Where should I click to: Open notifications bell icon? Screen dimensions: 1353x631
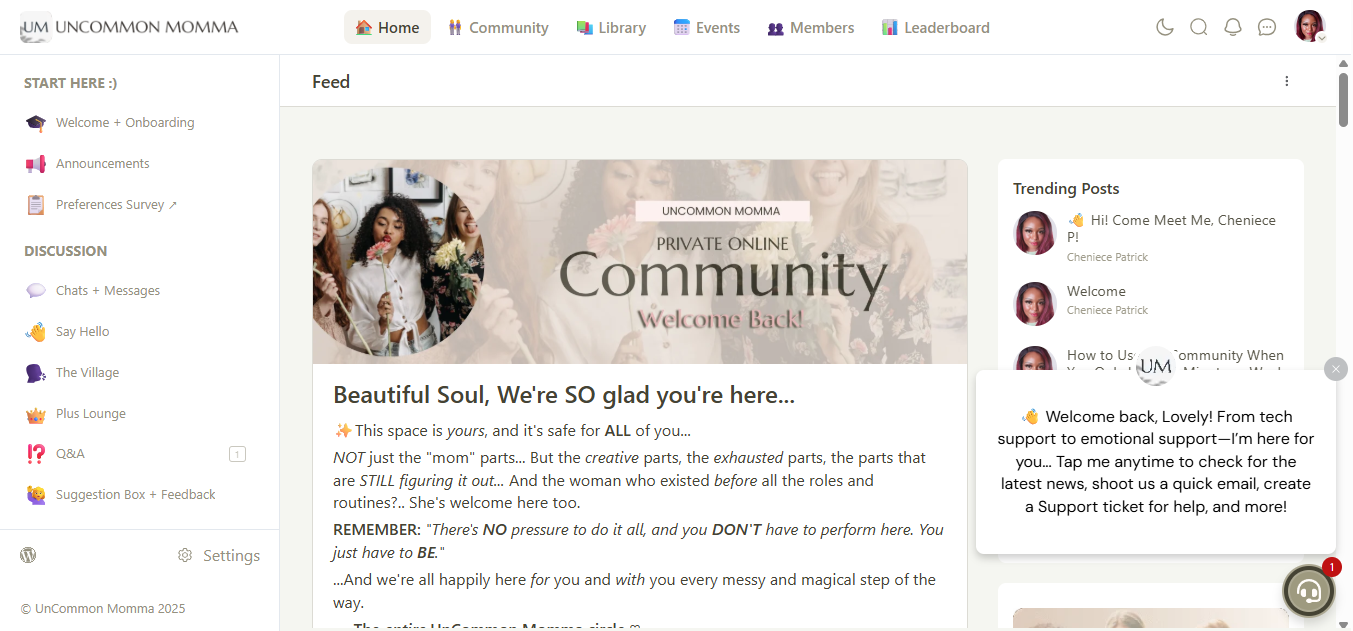click(x=1233, y=27)
